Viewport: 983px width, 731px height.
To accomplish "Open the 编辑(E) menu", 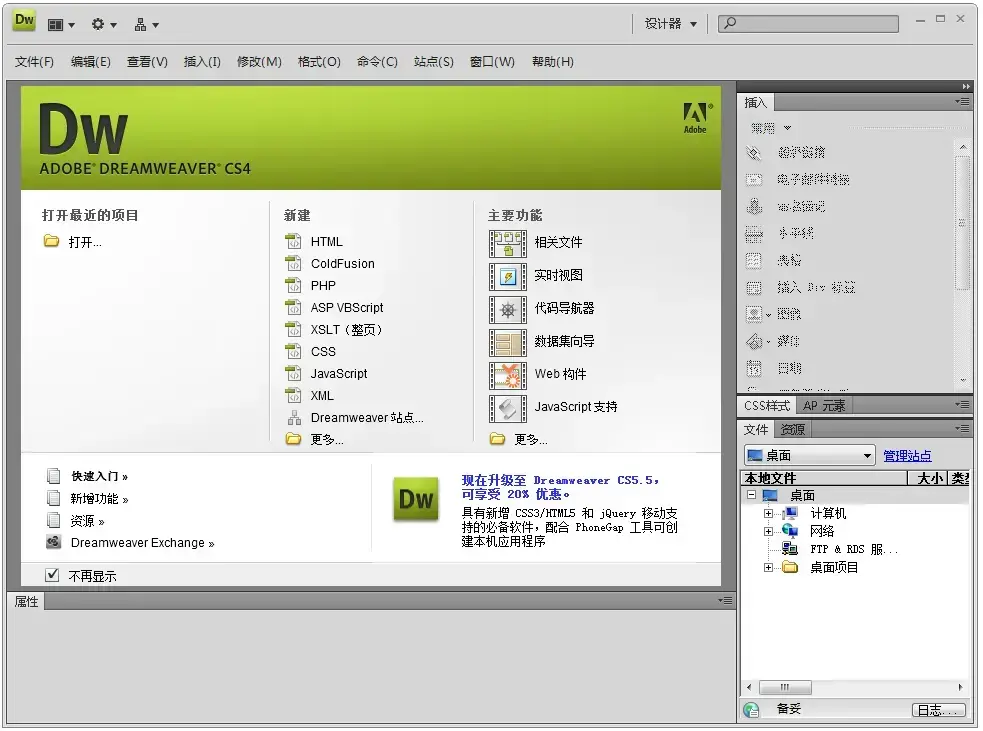I will pyautogui.click(x=90, y=61).
